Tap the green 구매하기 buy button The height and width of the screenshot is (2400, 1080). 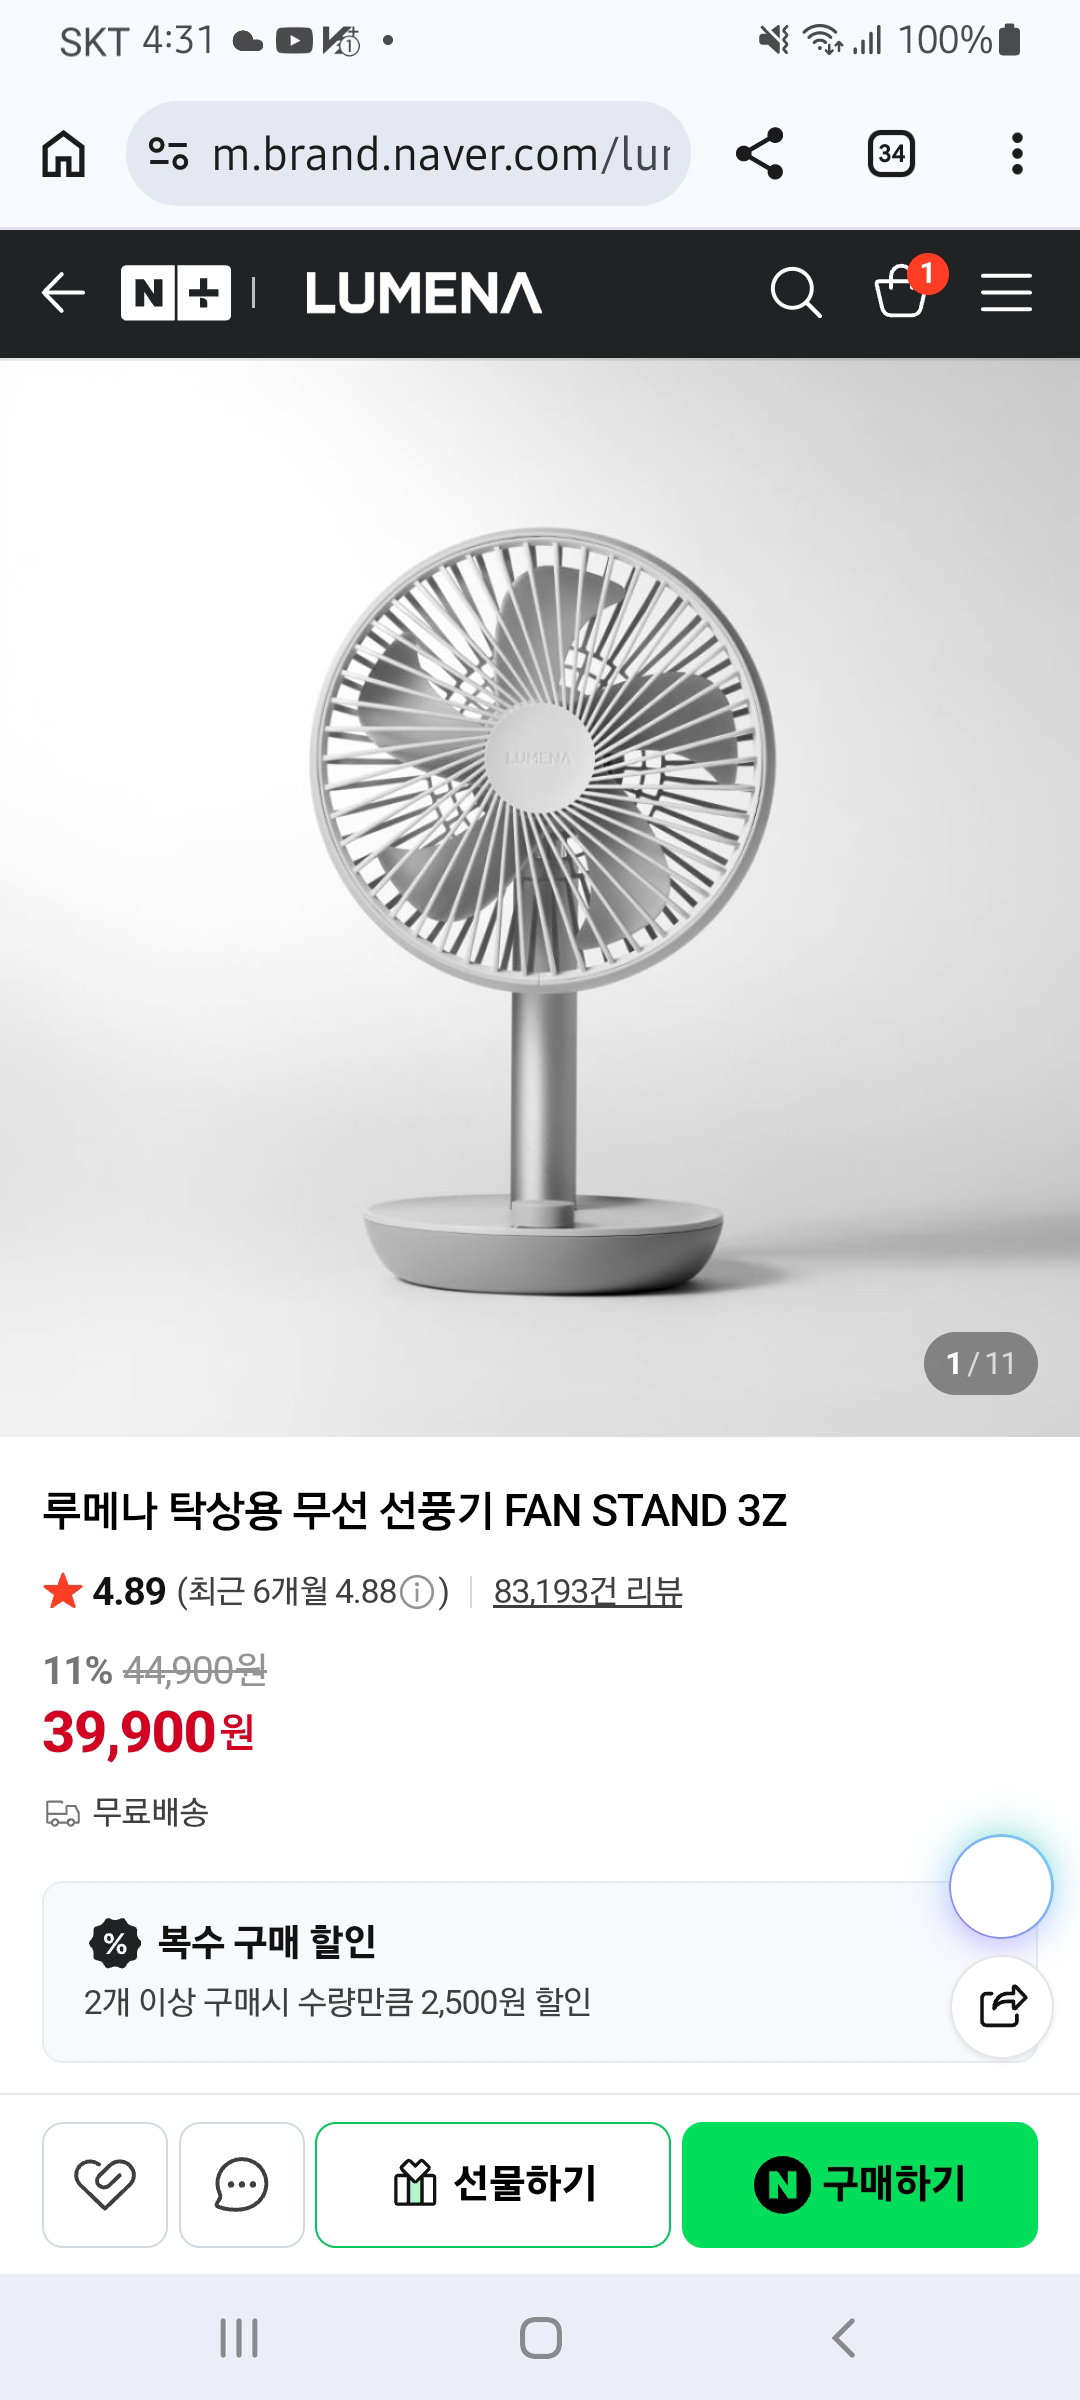click(860, 2184)
